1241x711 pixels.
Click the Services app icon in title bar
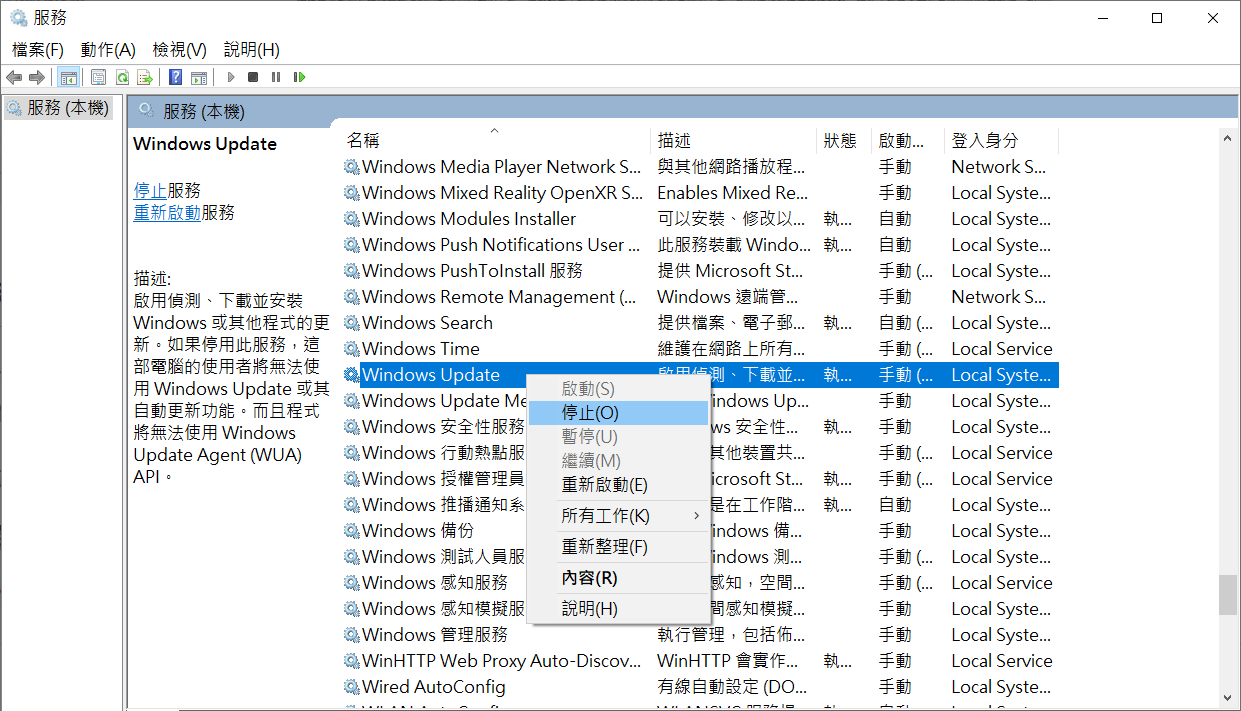click(x=19, y=18)
